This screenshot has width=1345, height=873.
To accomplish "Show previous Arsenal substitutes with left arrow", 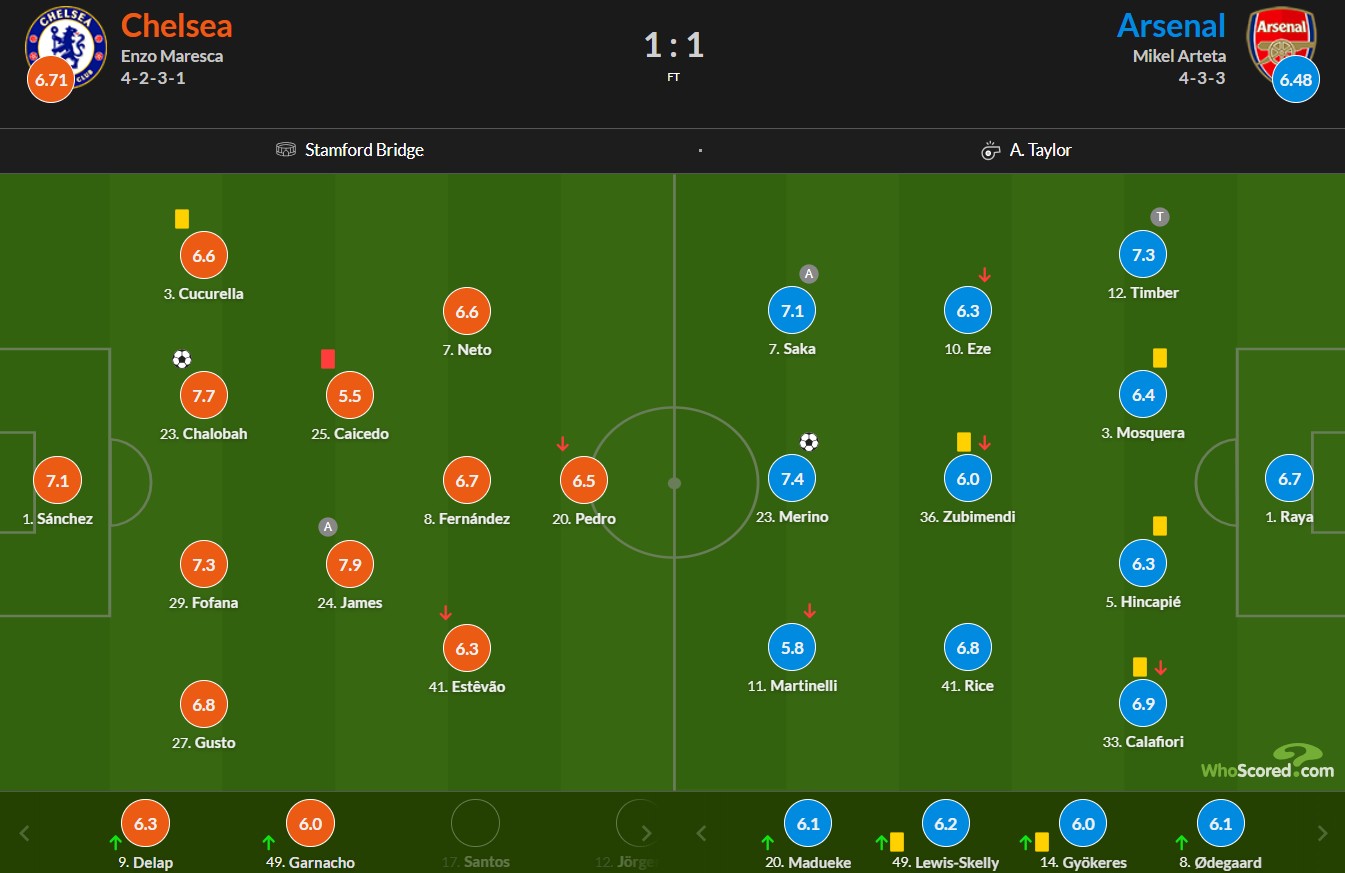I will click(x=702, y=833).
